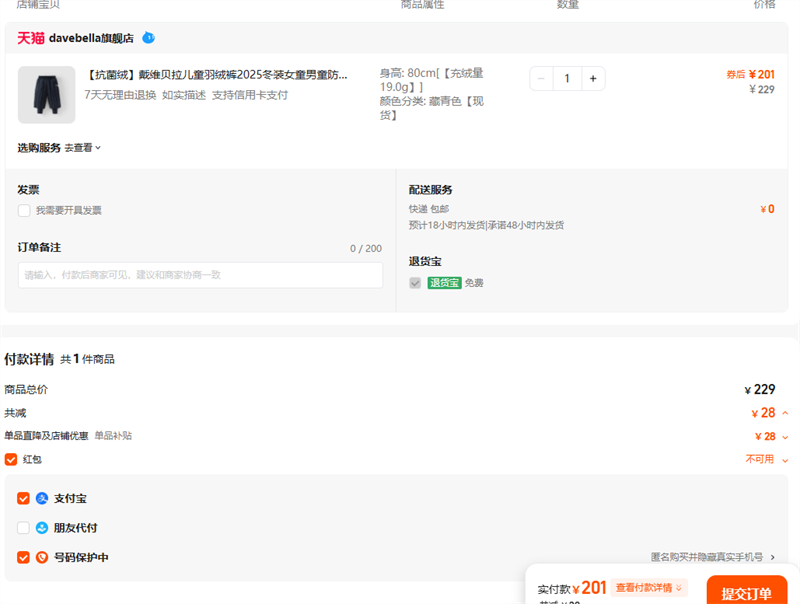Click the Alipay payment icon
800x604 pixels.
[x=42, y=498]
